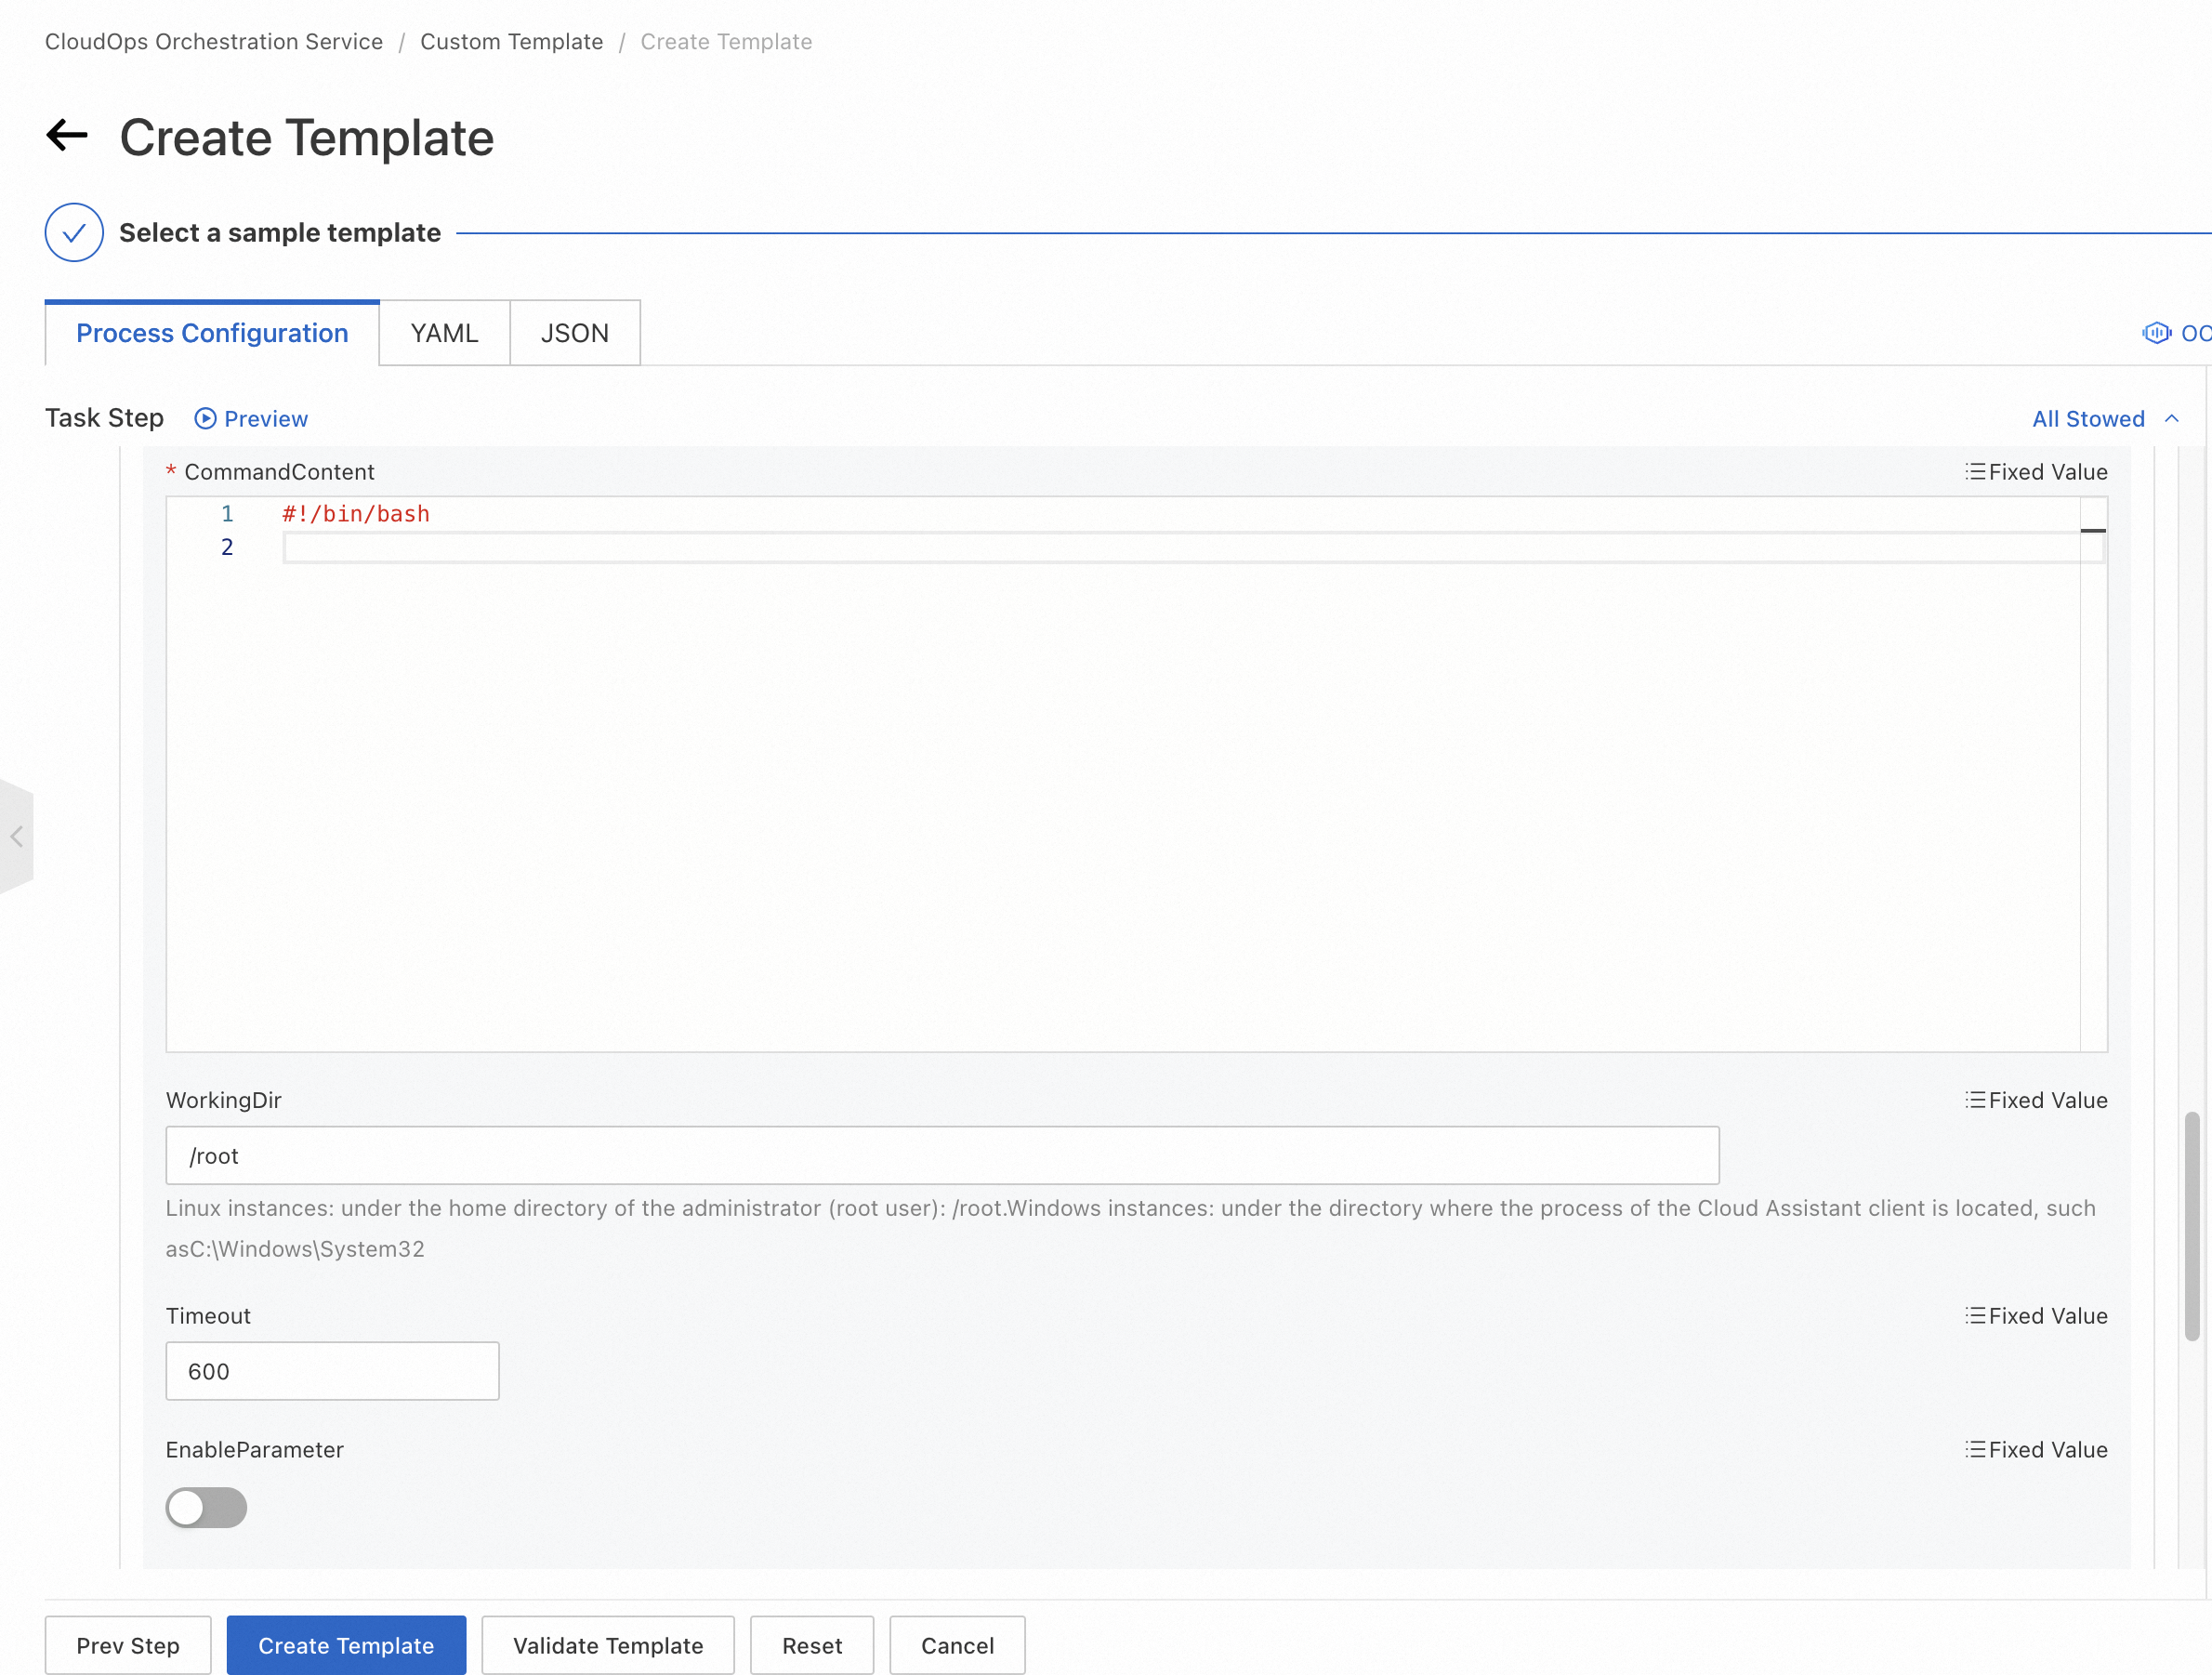Screen dimensions: 2212x1675
Task: Click the checkmark circle step icon
Action: [x=74, y=233]
